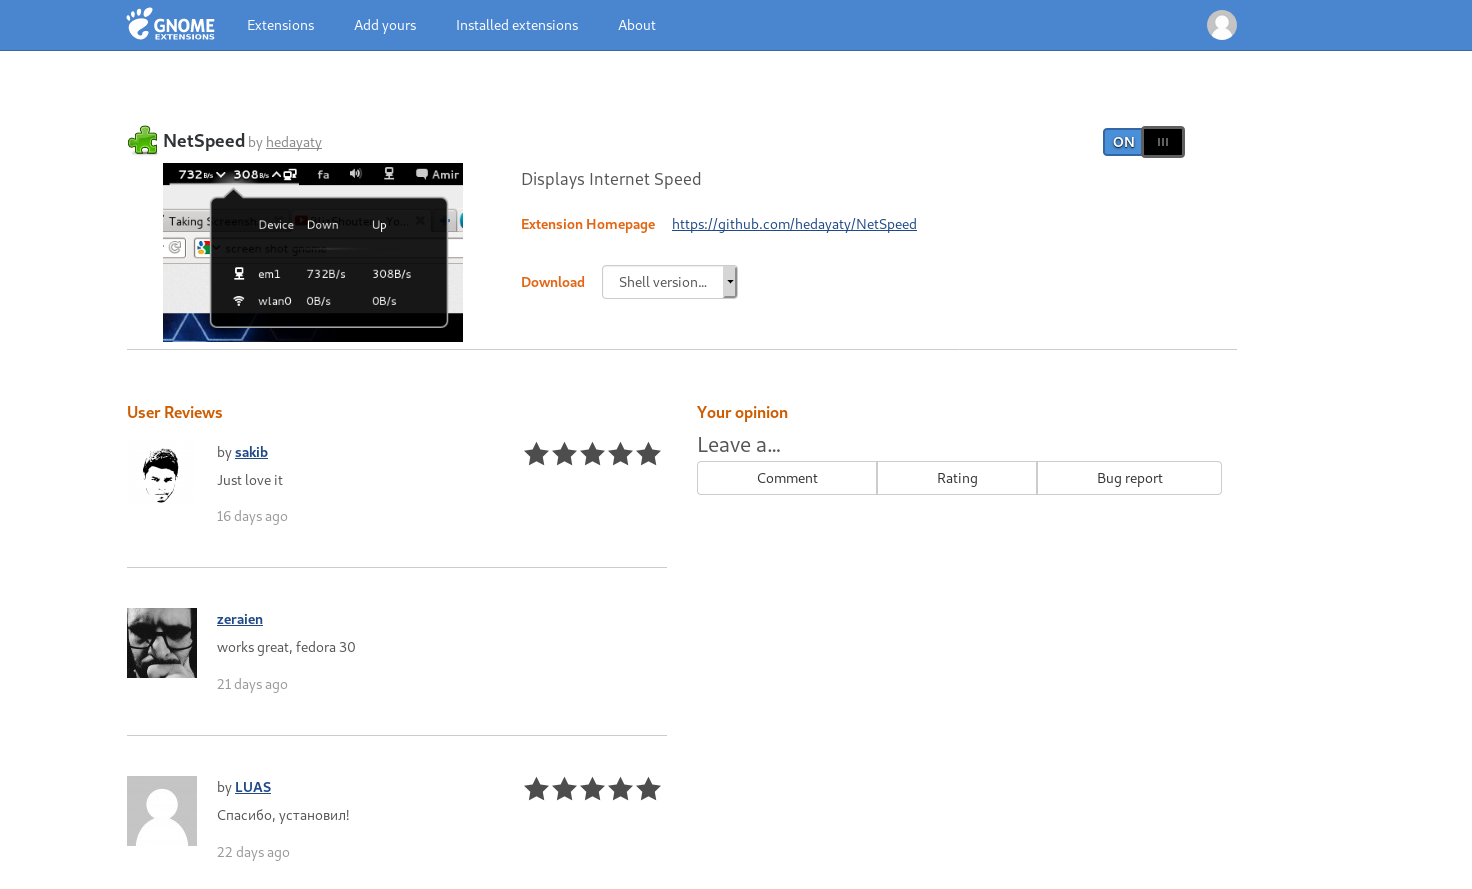
Task: Enlarge the NetSpeed screenshot thumbnail
Action: pos(313,252)
